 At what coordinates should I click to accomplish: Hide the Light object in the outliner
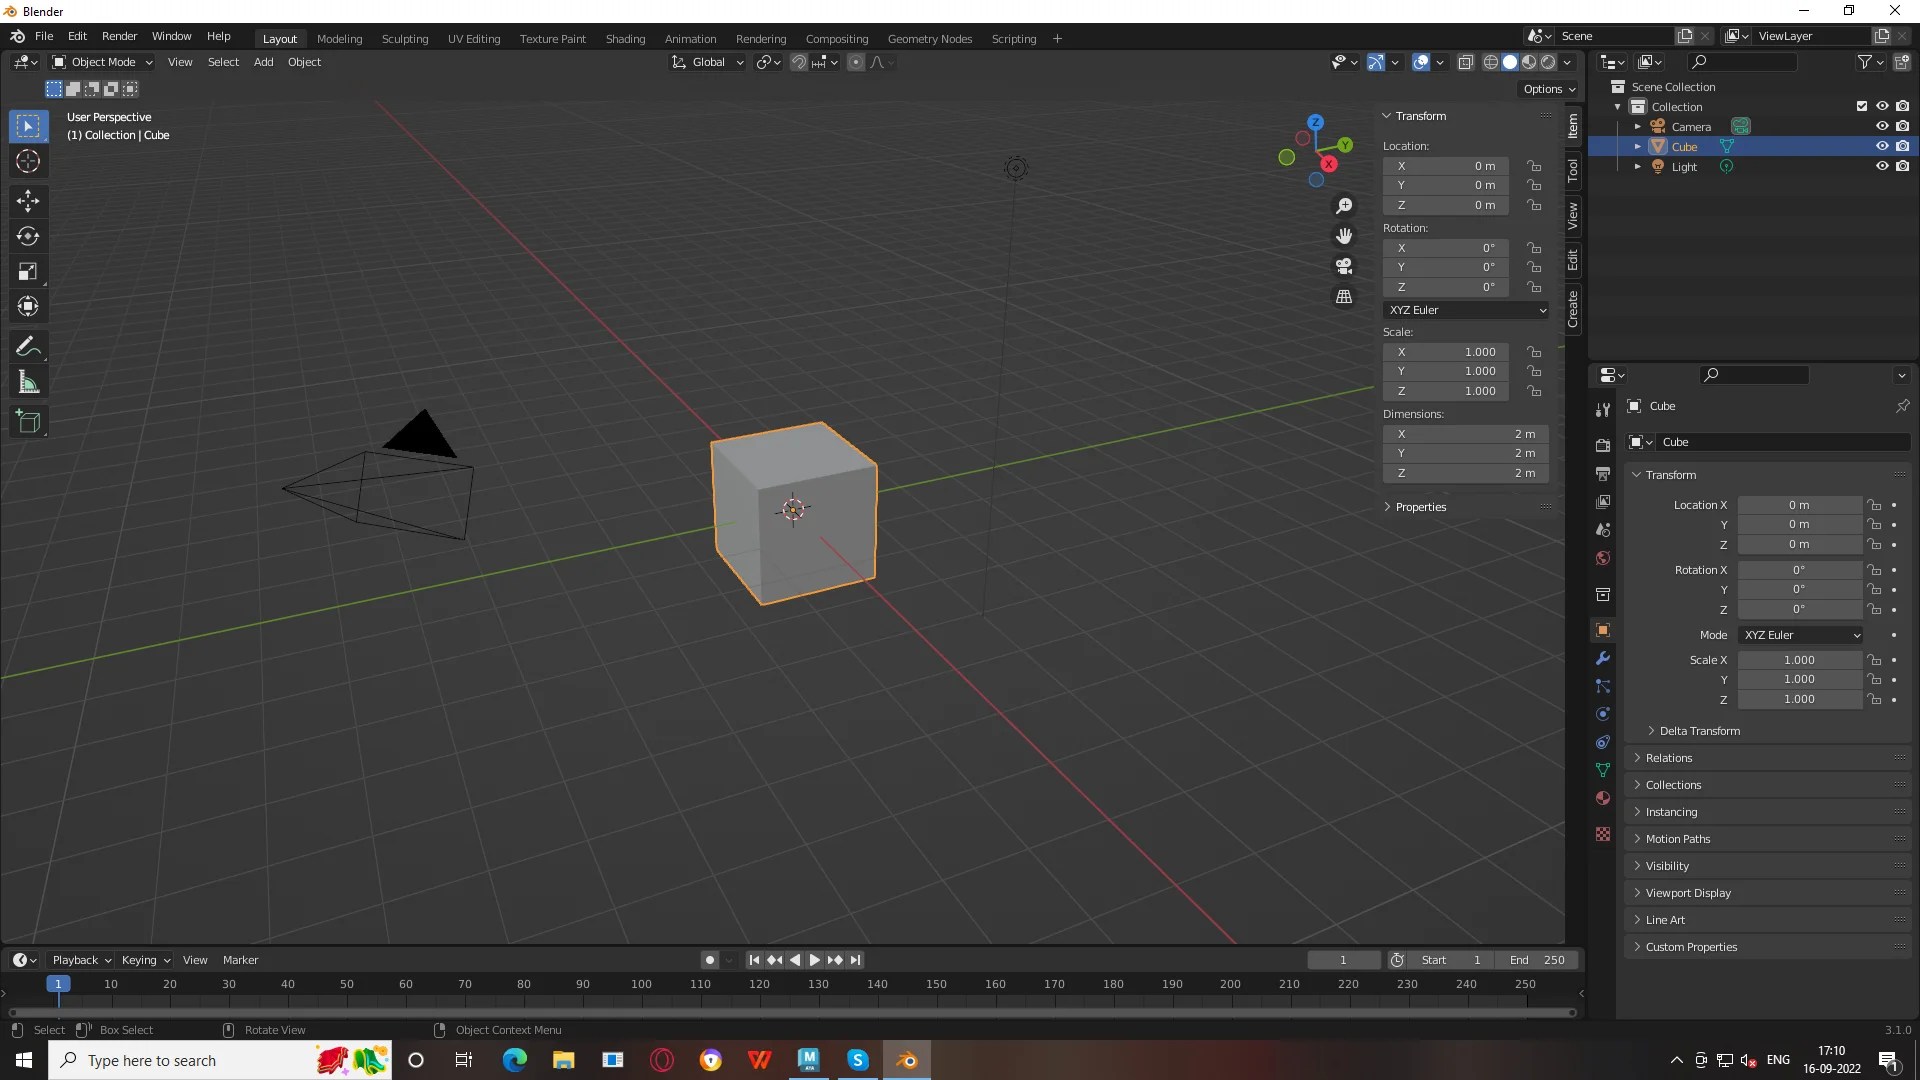1883,166
